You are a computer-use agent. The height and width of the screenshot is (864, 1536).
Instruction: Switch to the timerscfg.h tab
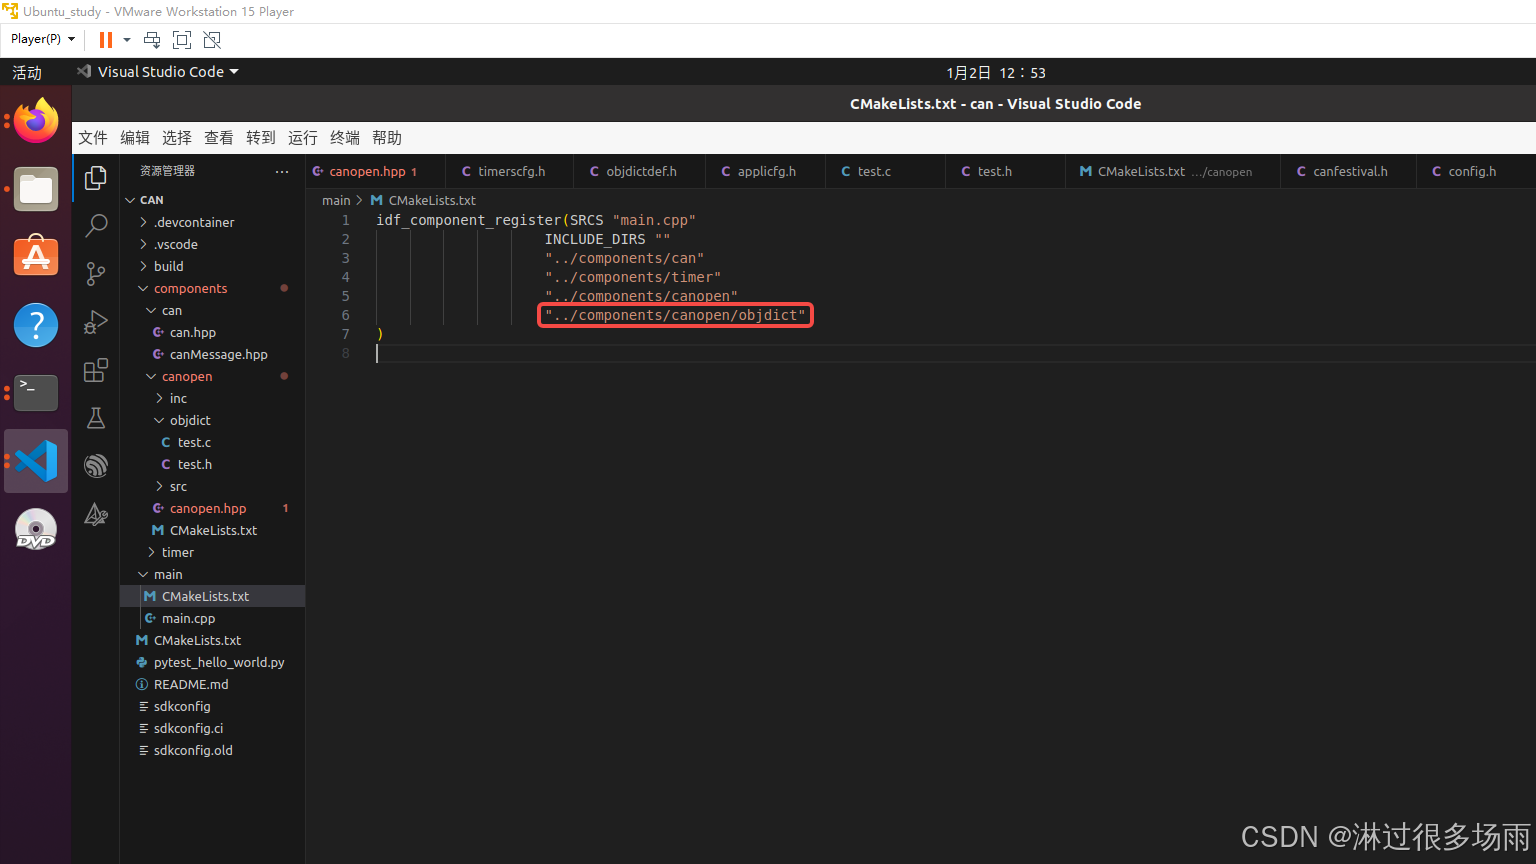(511, 172)
